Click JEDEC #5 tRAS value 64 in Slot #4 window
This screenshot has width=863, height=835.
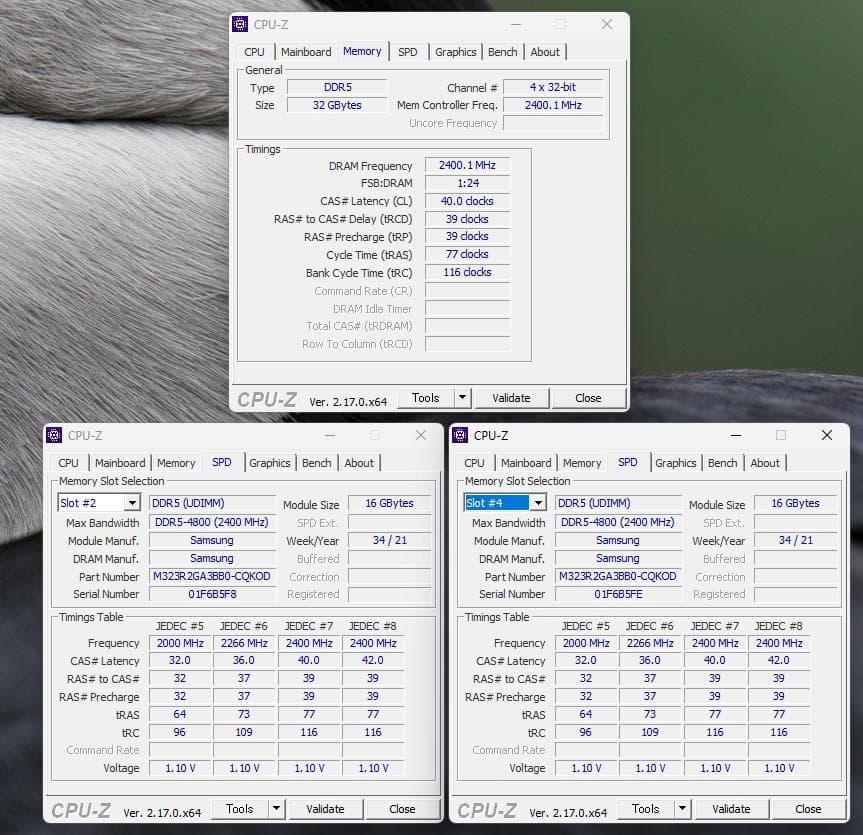click(586, 714)
